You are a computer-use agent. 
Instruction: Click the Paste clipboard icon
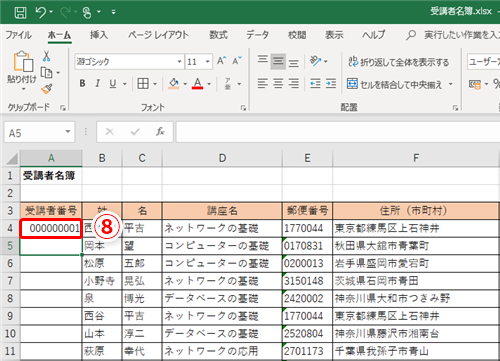[x=23, y=61]
